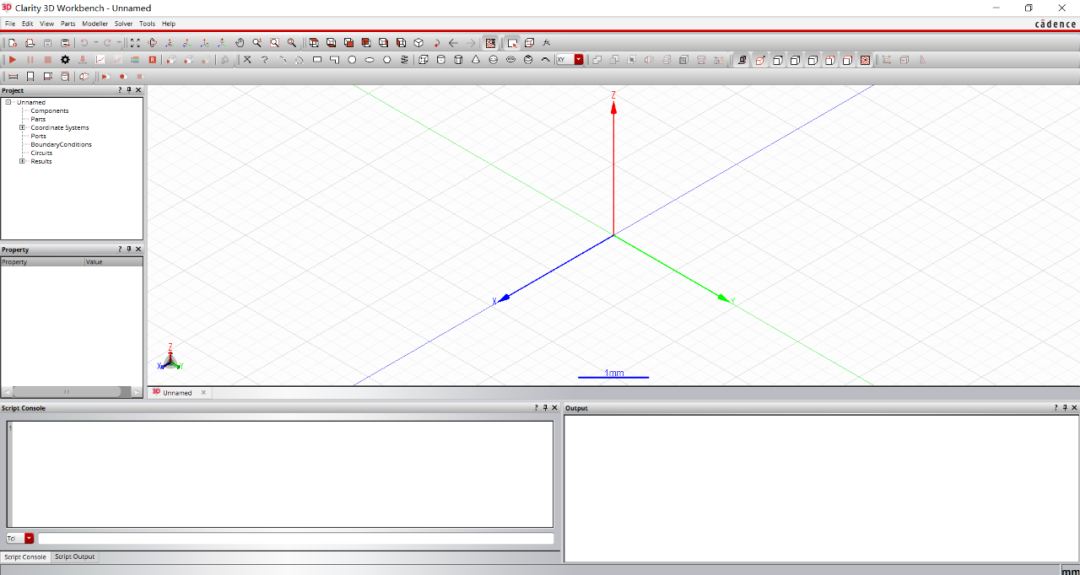1080x575 pixels.
Task: Click the red Run simulation play button
Action: [x=12, y=60]
